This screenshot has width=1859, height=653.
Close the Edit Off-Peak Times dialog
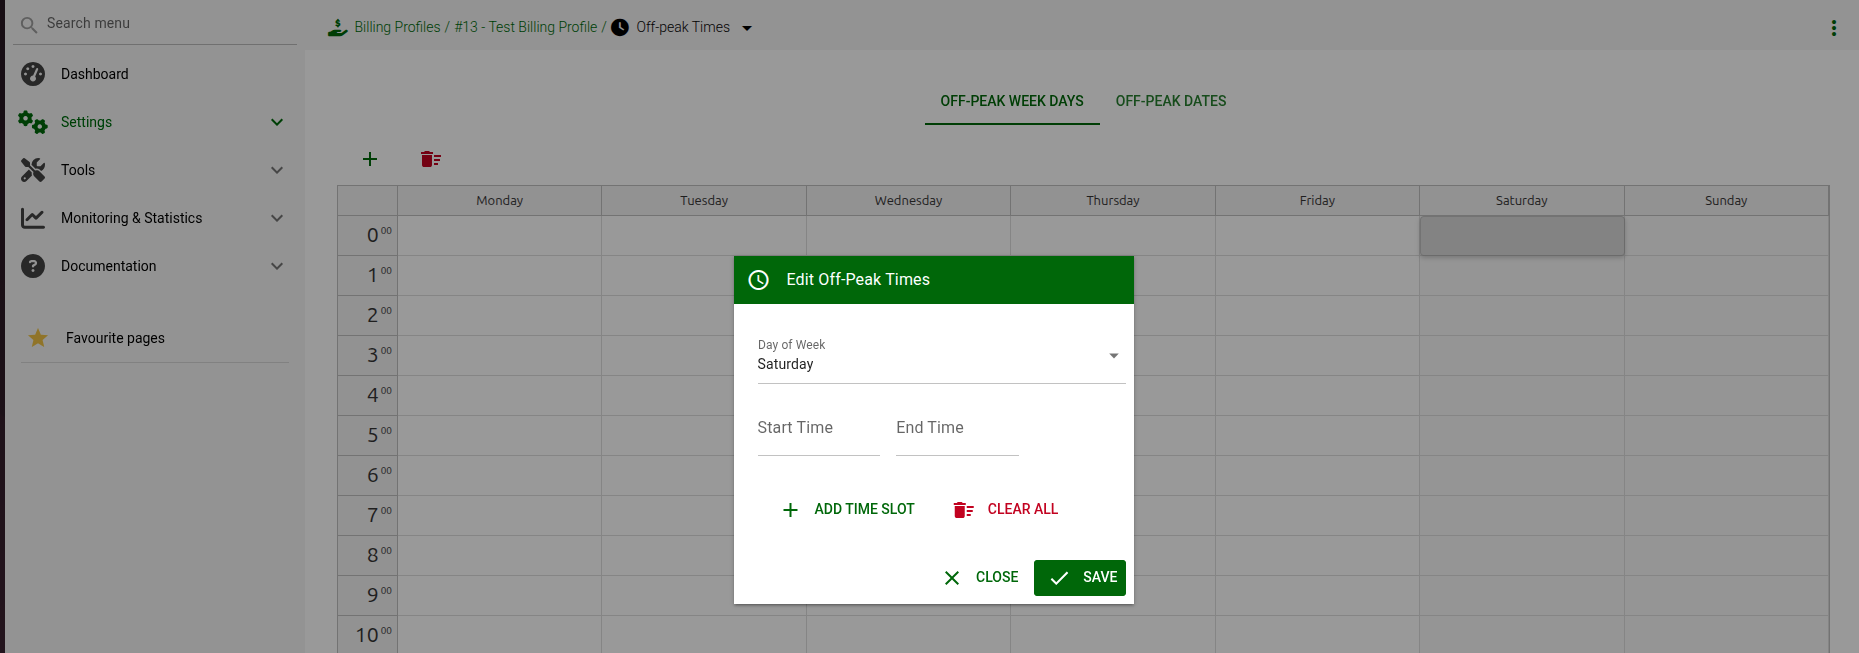click(x=981, y=578)
